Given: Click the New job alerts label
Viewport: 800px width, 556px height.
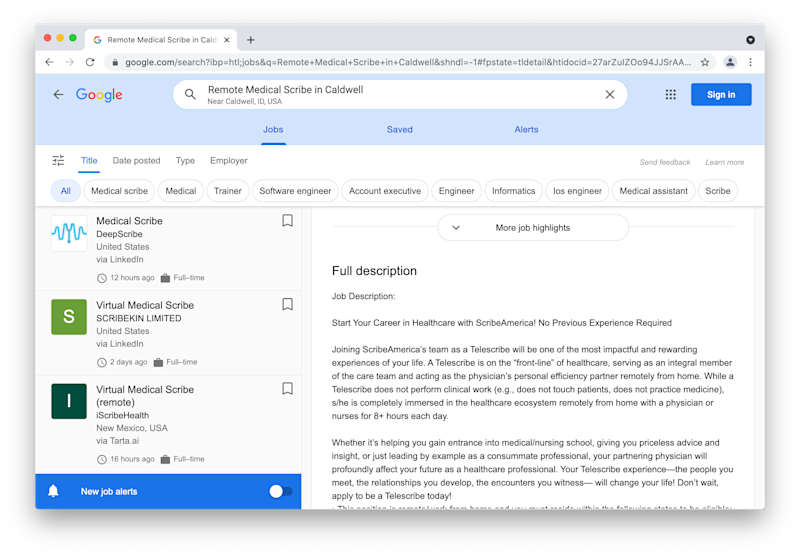Looking at the screenshot, I should click(x=109, y=491).
